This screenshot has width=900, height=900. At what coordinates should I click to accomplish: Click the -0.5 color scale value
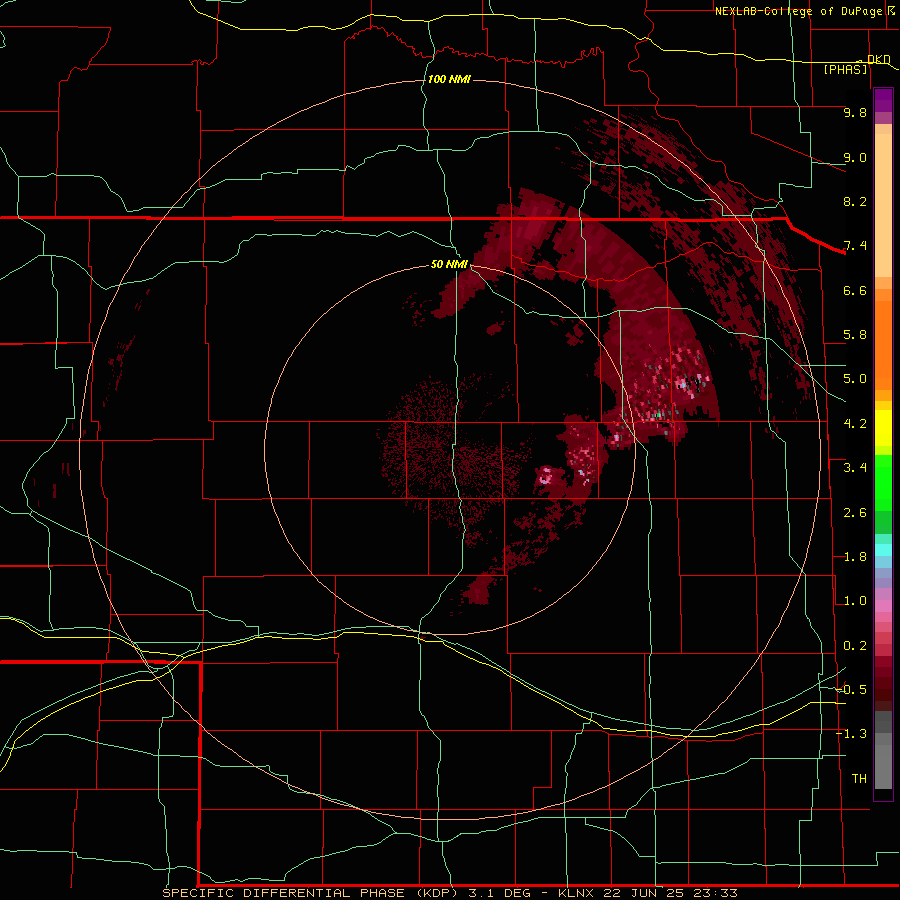pyautogui.click(x=851, y=690)
